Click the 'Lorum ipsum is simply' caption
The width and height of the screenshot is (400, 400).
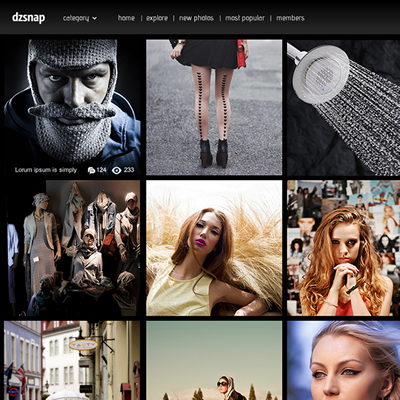coord(46,170)
